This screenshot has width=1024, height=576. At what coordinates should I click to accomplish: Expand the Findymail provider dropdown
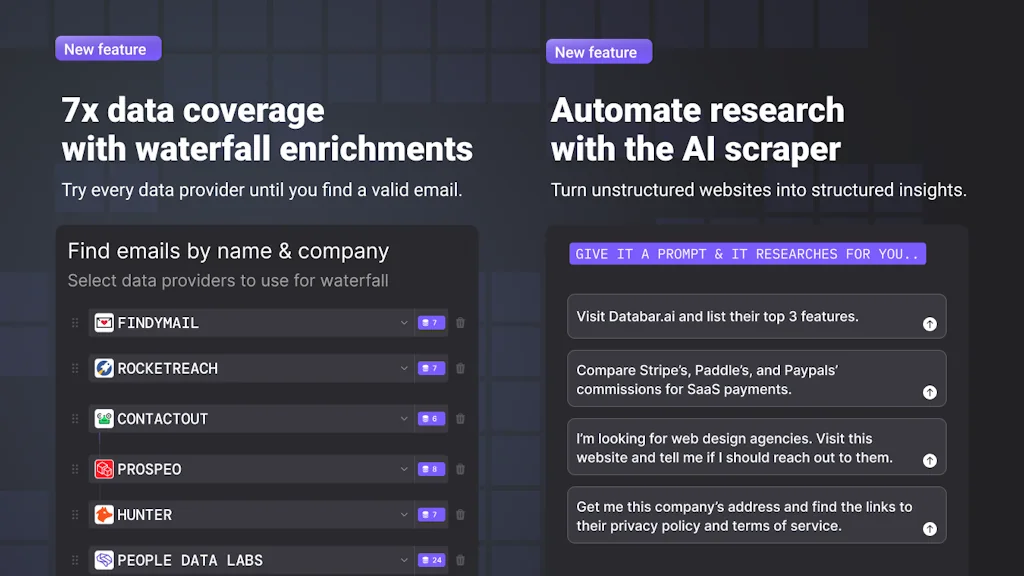point(404,323)
